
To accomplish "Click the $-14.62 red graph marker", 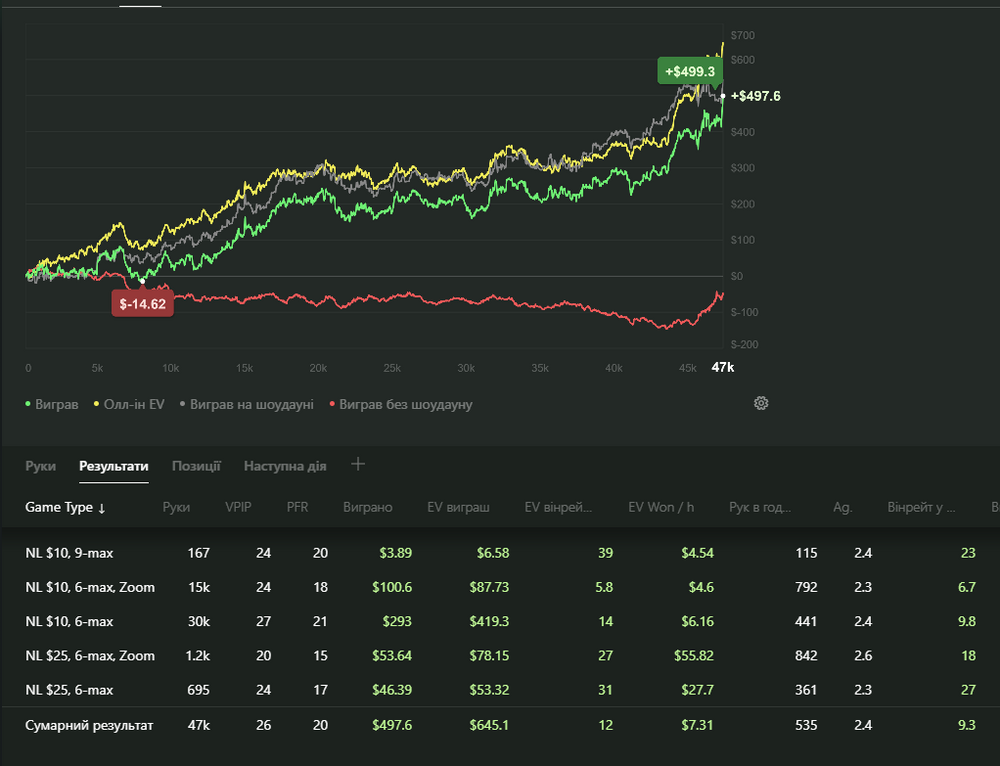I will [x=143, y=304].
